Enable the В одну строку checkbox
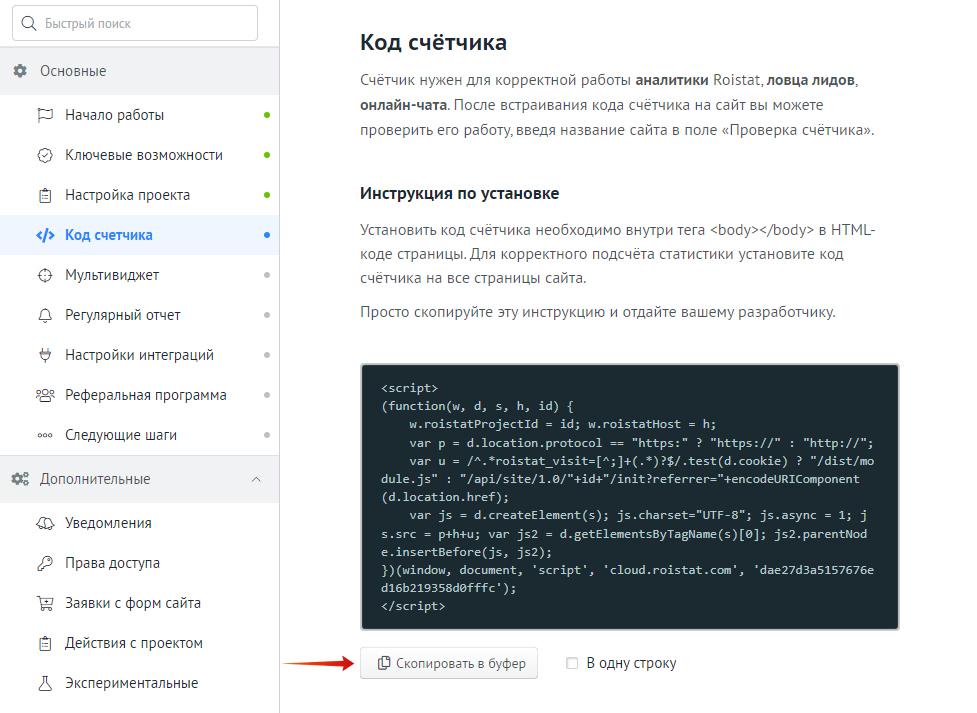The width and height of the screenshot is (977, 713). (x=572, y=663)
